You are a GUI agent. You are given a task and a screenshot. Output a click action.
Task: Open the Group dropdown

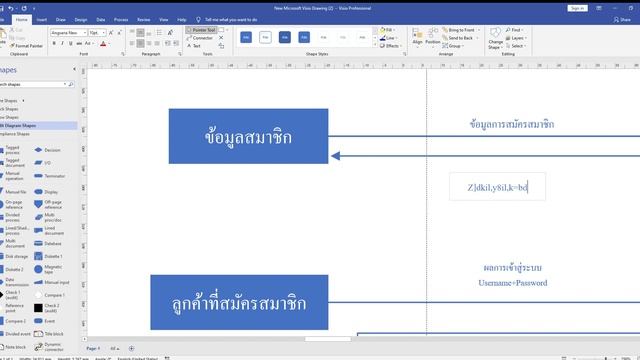[453, 46]
